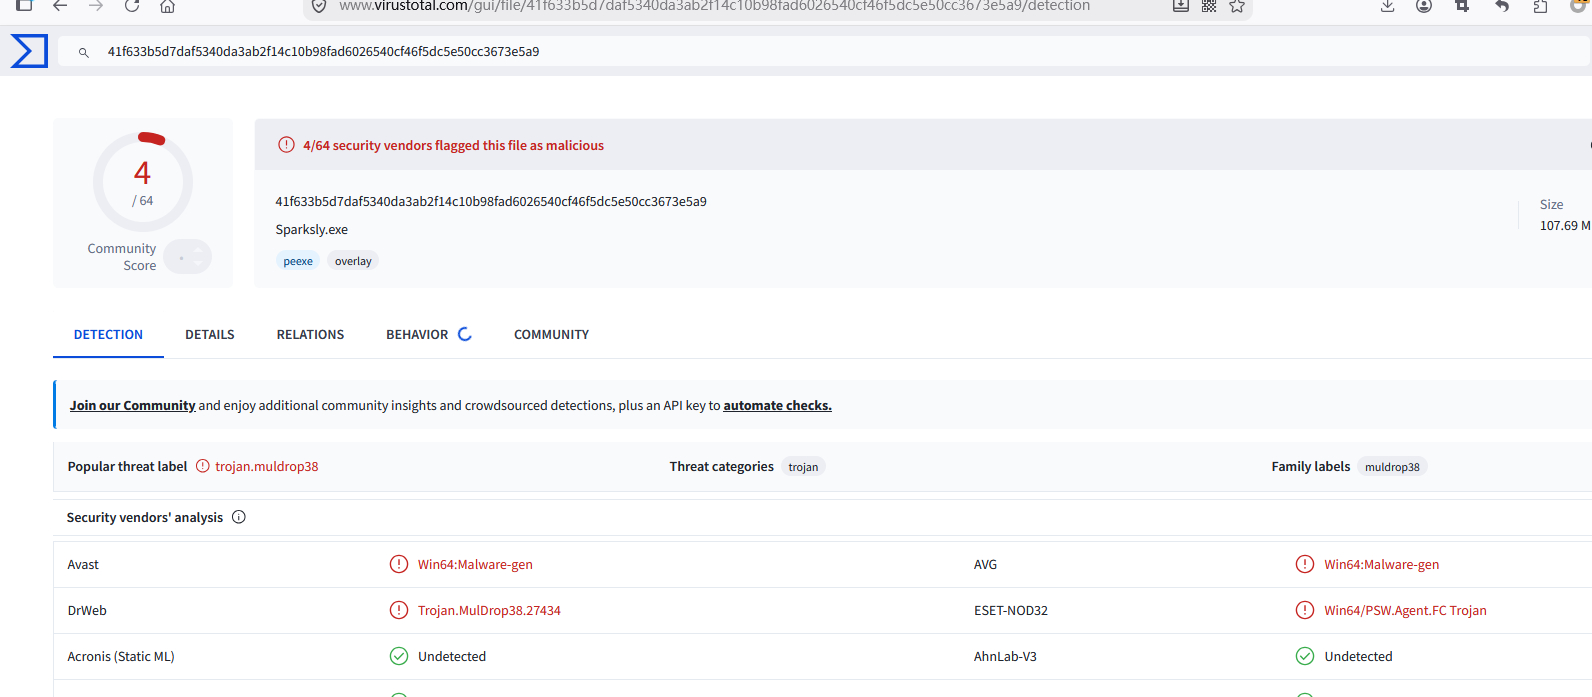Click the Win64/PSW.Agent.FC Trojan result

(1405, 611)
